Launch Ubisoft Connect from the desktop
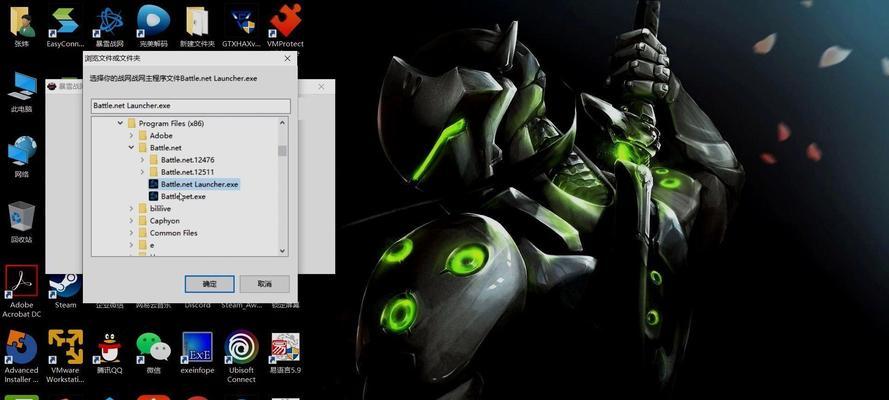The width and height of the screenshot is (889, 400). pyautogui.click(x=242, y=356)
